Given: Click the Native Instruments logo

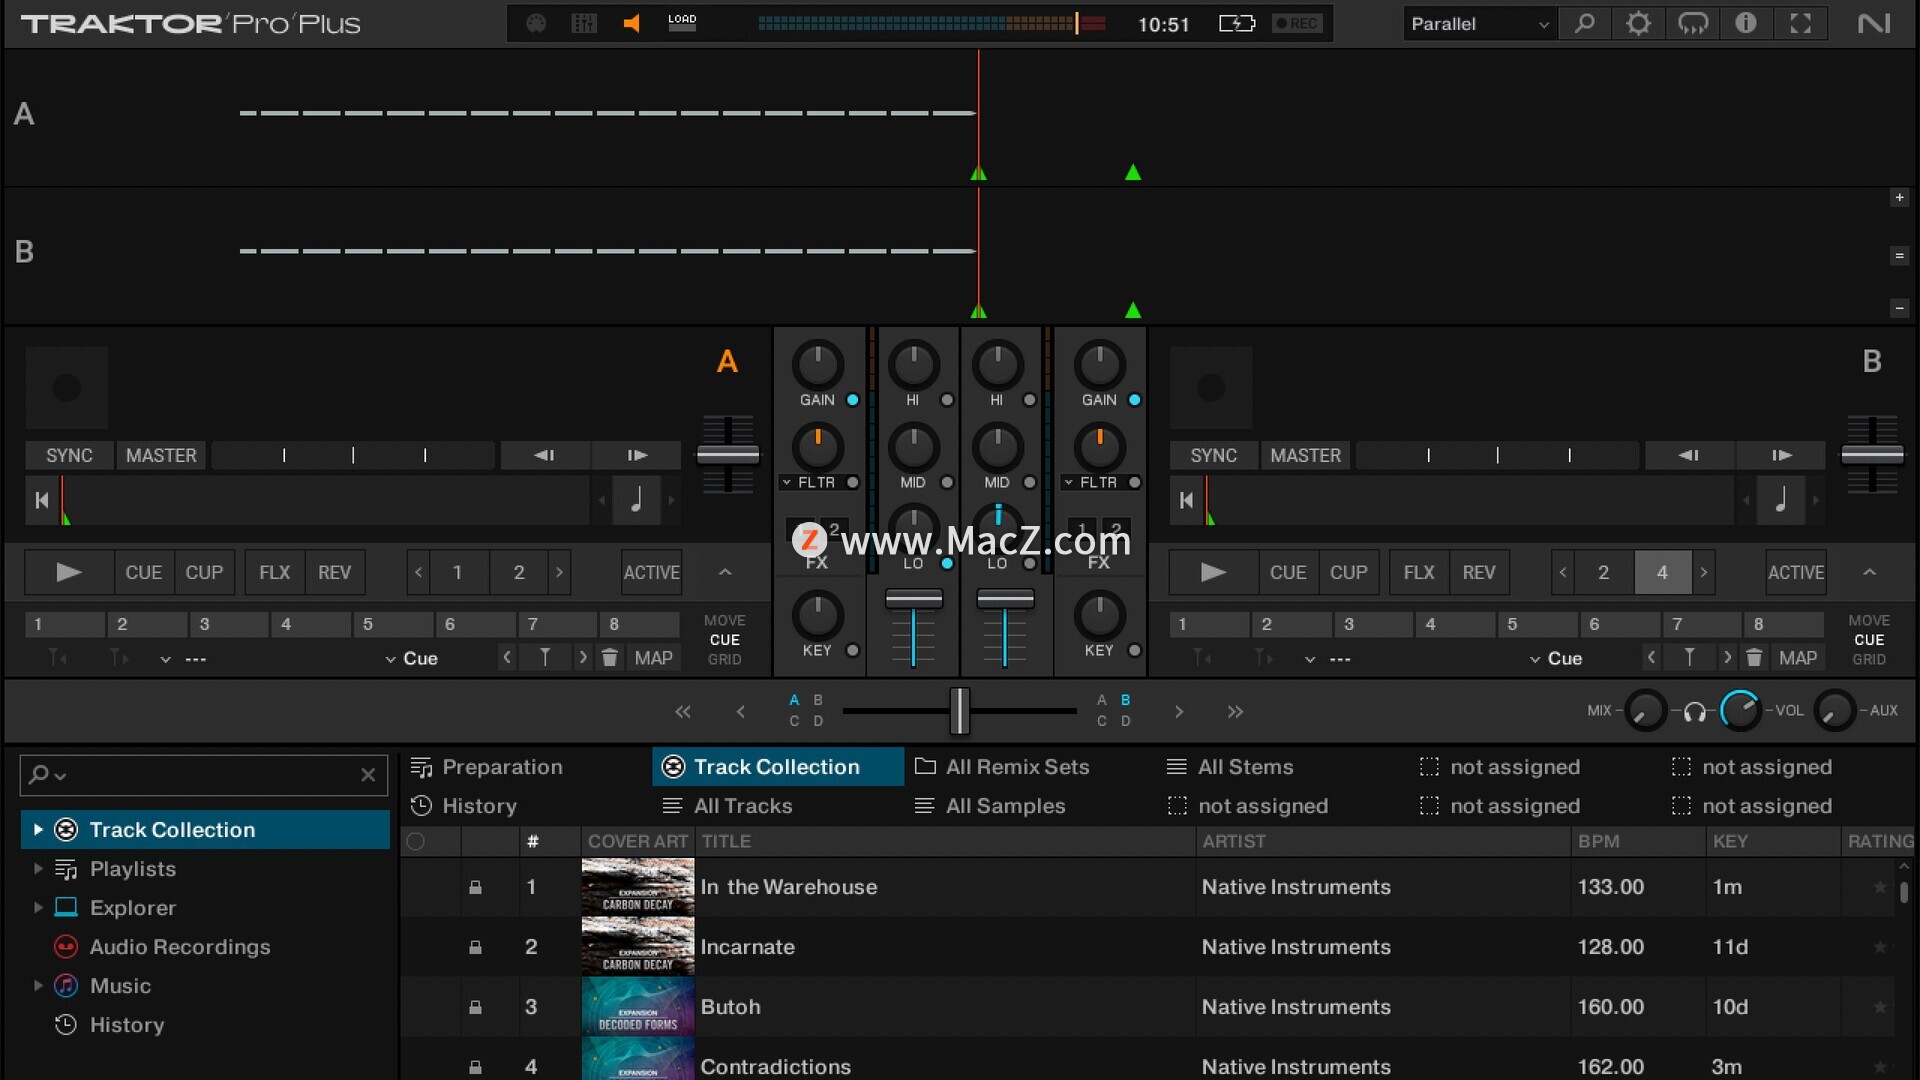Looking at the screenshot, I should pos(1874,23).
